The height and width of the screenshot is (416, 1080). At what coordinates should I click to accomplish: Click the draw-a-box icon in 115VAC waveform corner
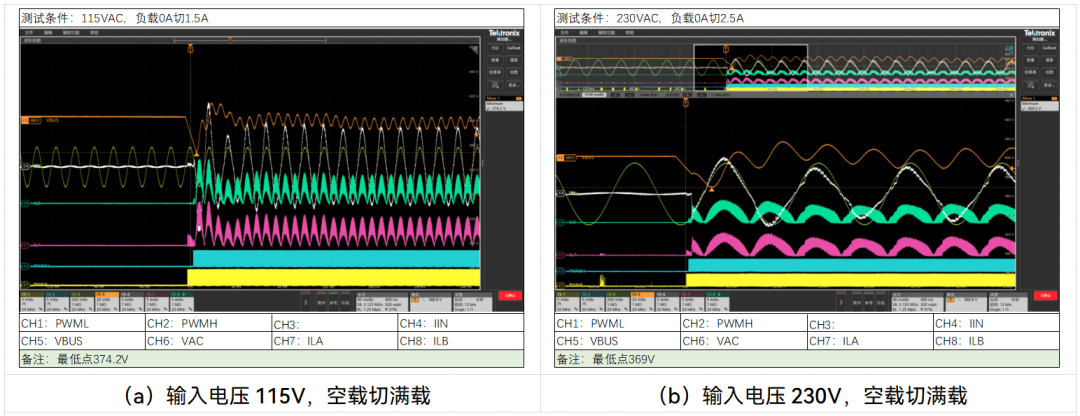click(474, 50)
